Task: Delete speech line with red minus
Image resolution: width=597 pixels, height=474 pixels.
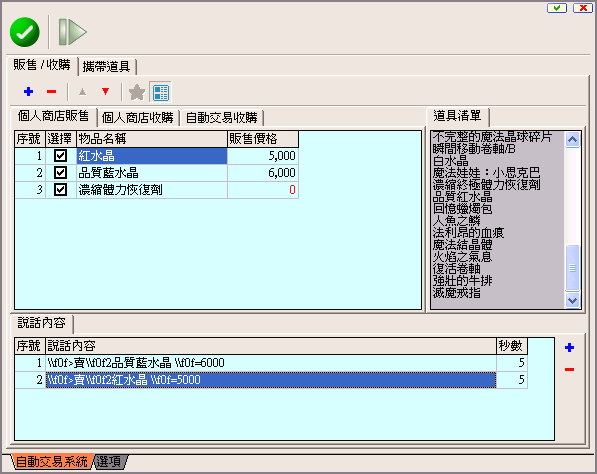Action: point(570,369)
